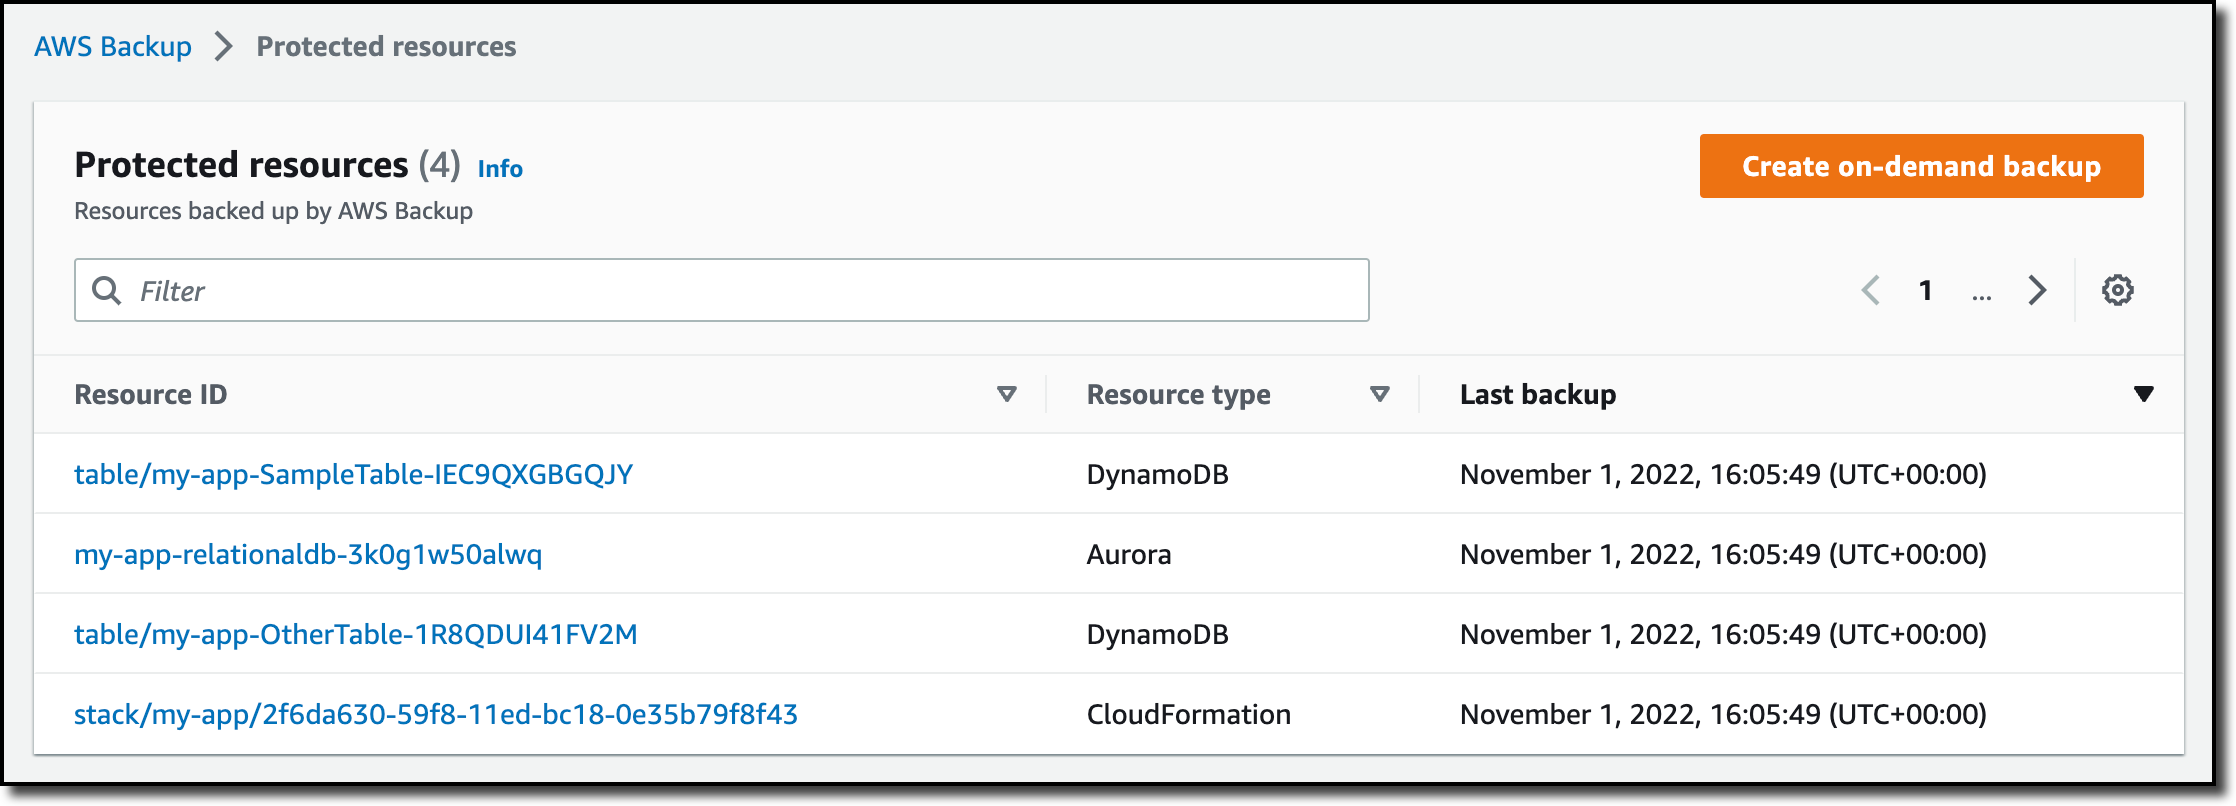Sort by Resource type column arrow

(x=1380, y=394)
